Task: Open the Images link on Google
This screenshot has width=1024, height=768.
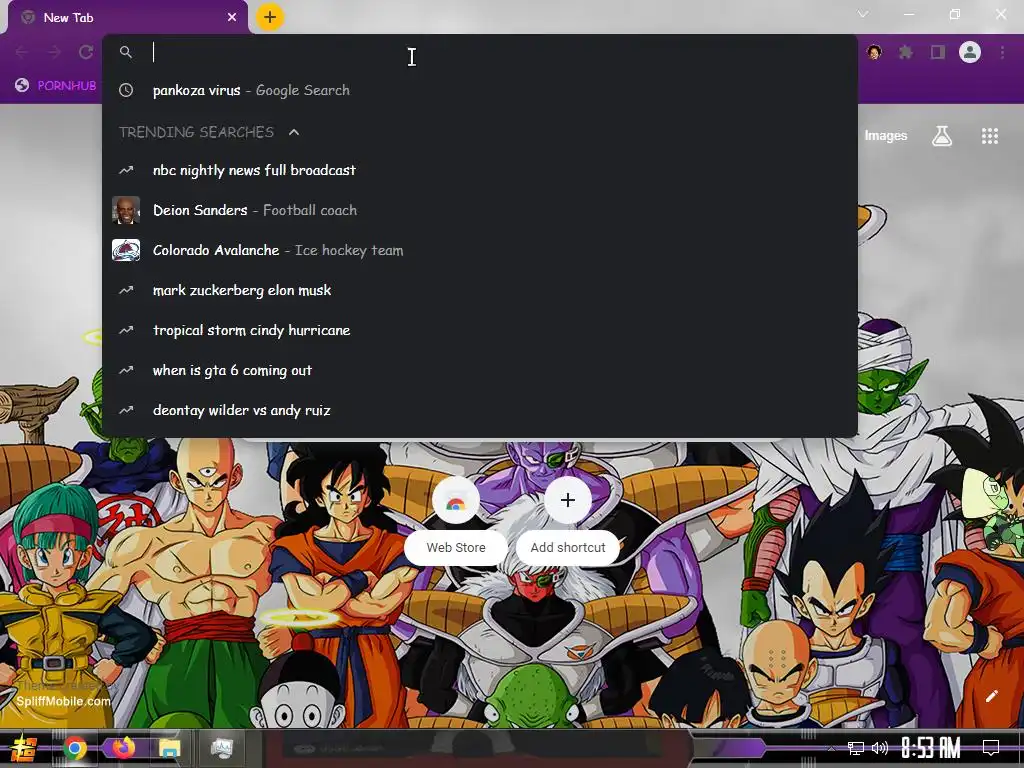Action: (886, 135)
